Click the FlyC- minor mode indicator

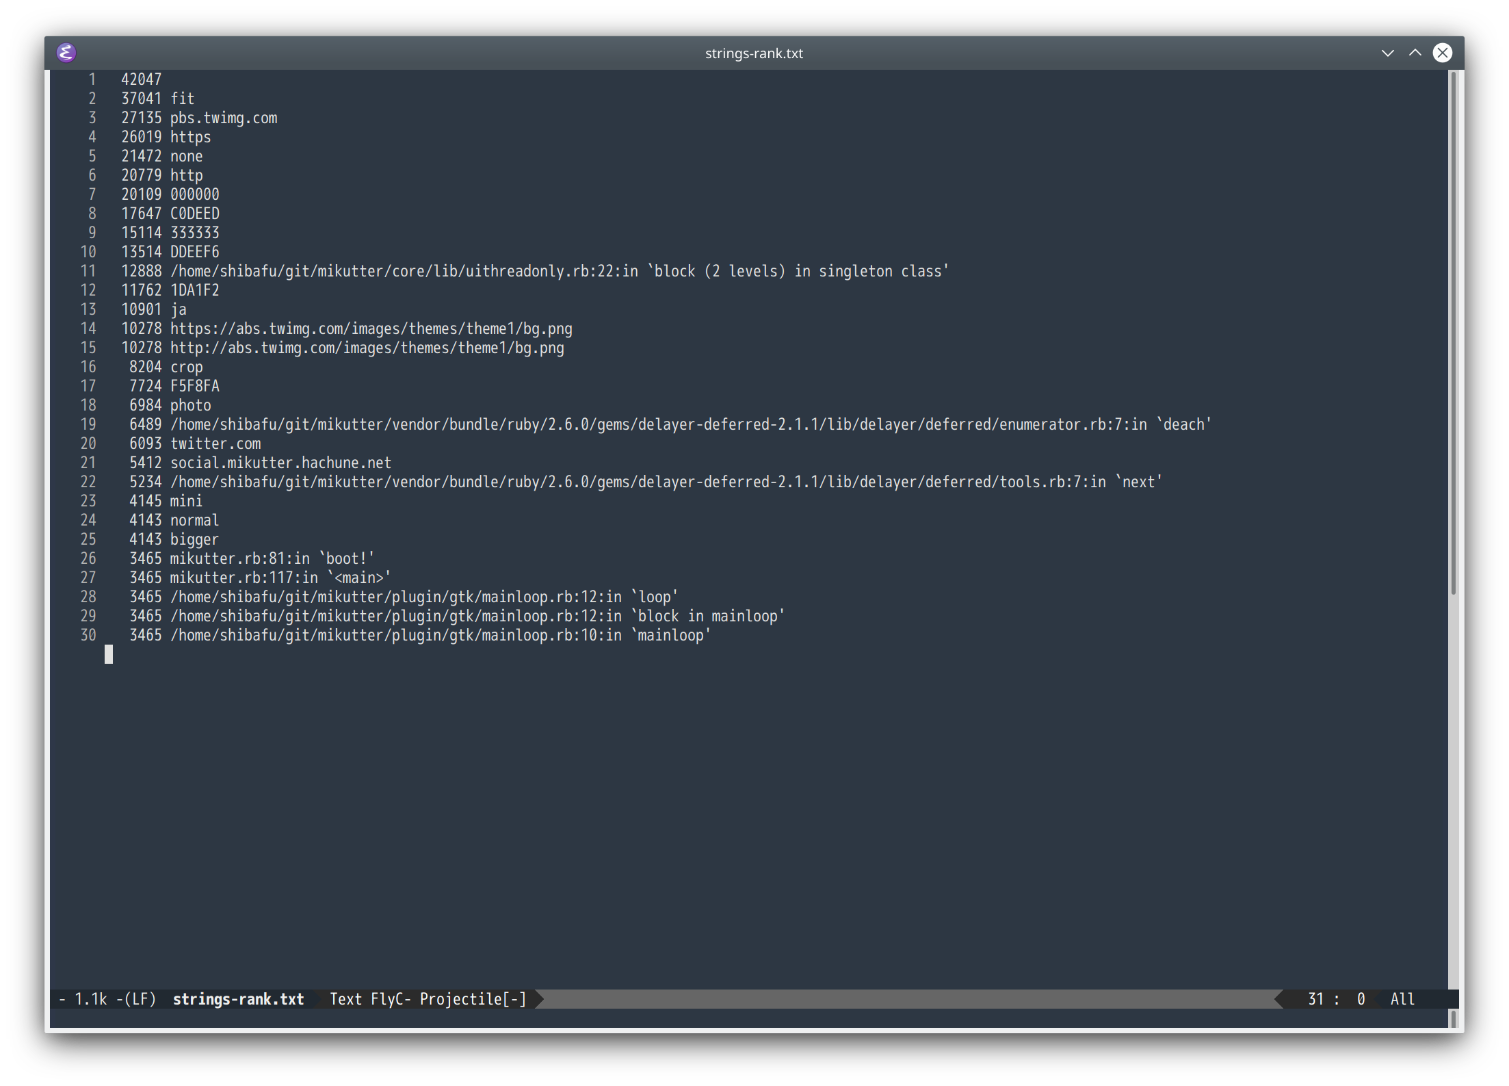(x=390, y=999)
